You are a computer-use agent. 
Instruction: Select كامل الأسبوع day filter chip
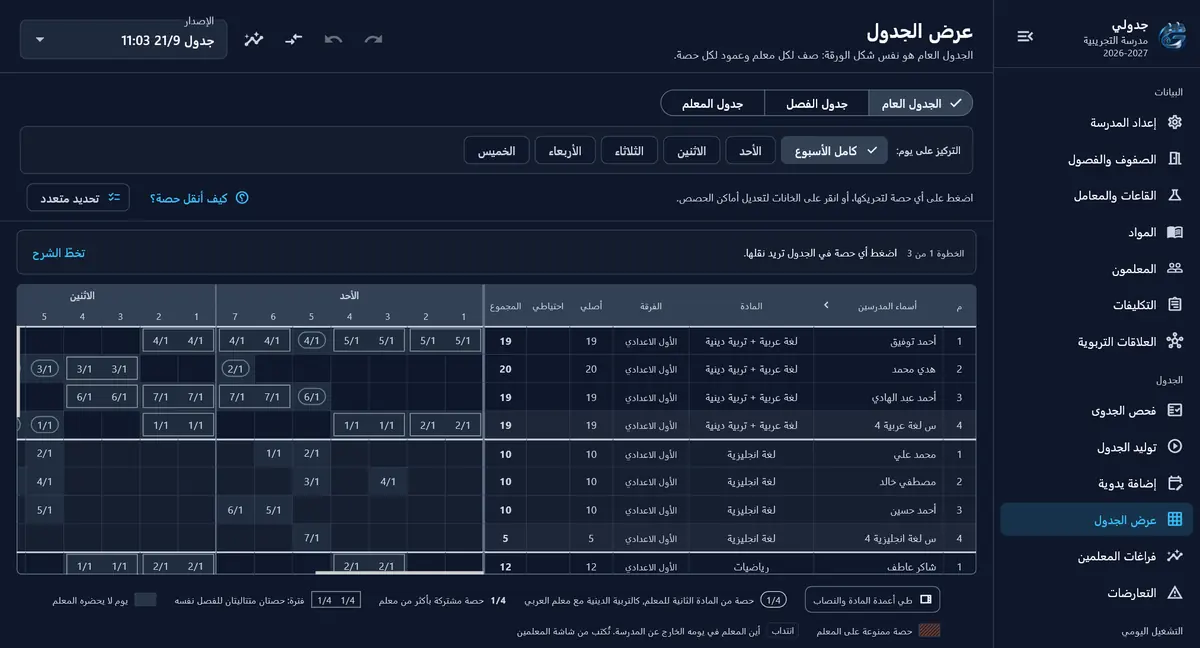(835, 151)
